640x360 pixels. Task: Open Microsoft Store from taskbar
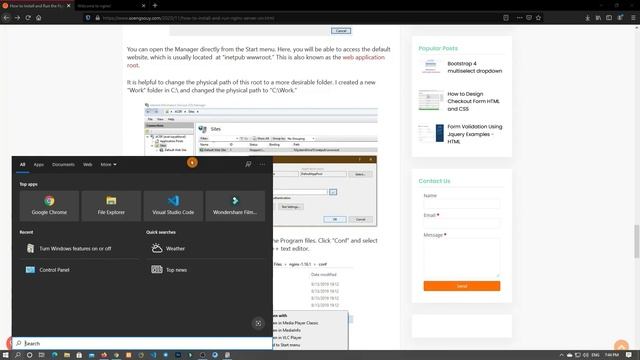79,355
